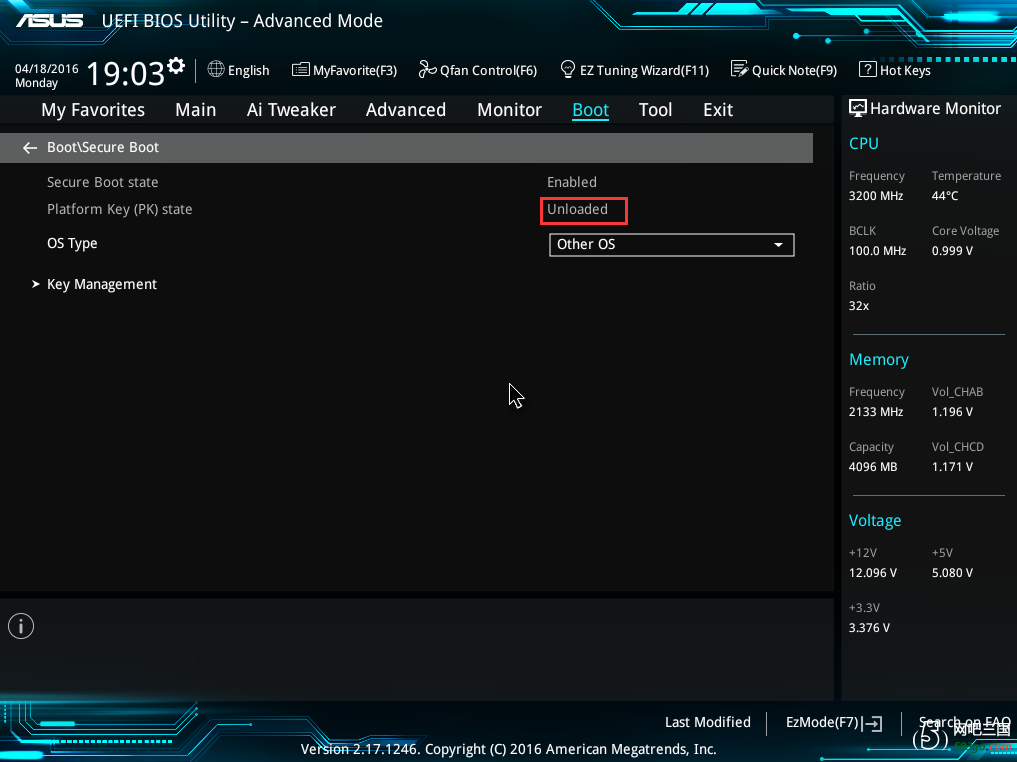Click the 4096 MB capacity value
This screenshot has height=762, width=1017.
click(x=873, y=467)
